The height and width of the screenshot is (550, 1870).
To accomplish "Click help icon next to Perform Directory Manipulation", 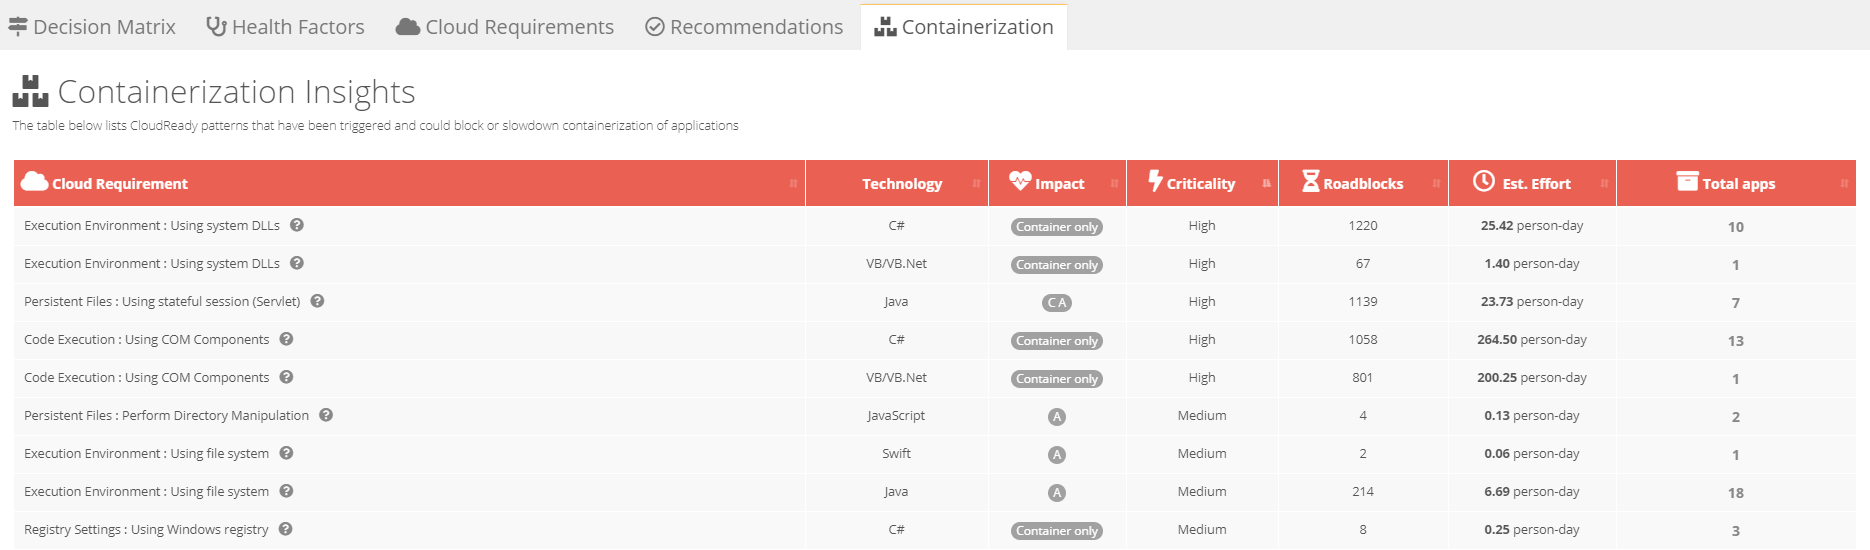I will pyautogui.click(x=326, y=415).
